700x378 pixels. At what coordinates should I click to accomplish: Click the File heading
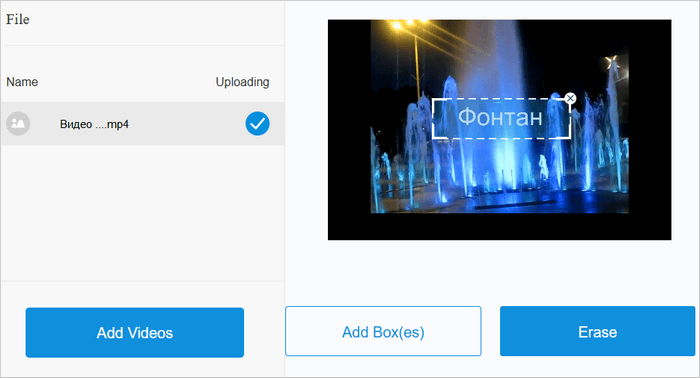pyautogui.click(x=18, y=19)
